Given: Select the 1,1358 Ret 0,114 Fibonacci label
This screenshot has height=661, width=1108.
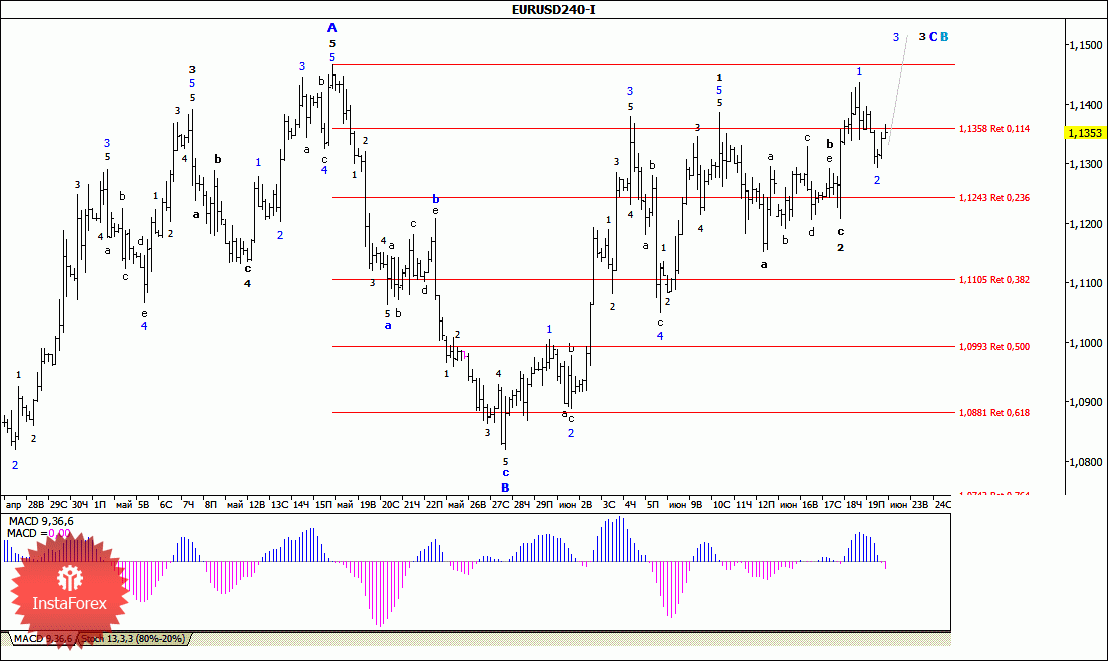Looking at the screenshot, I should [994, 129].
